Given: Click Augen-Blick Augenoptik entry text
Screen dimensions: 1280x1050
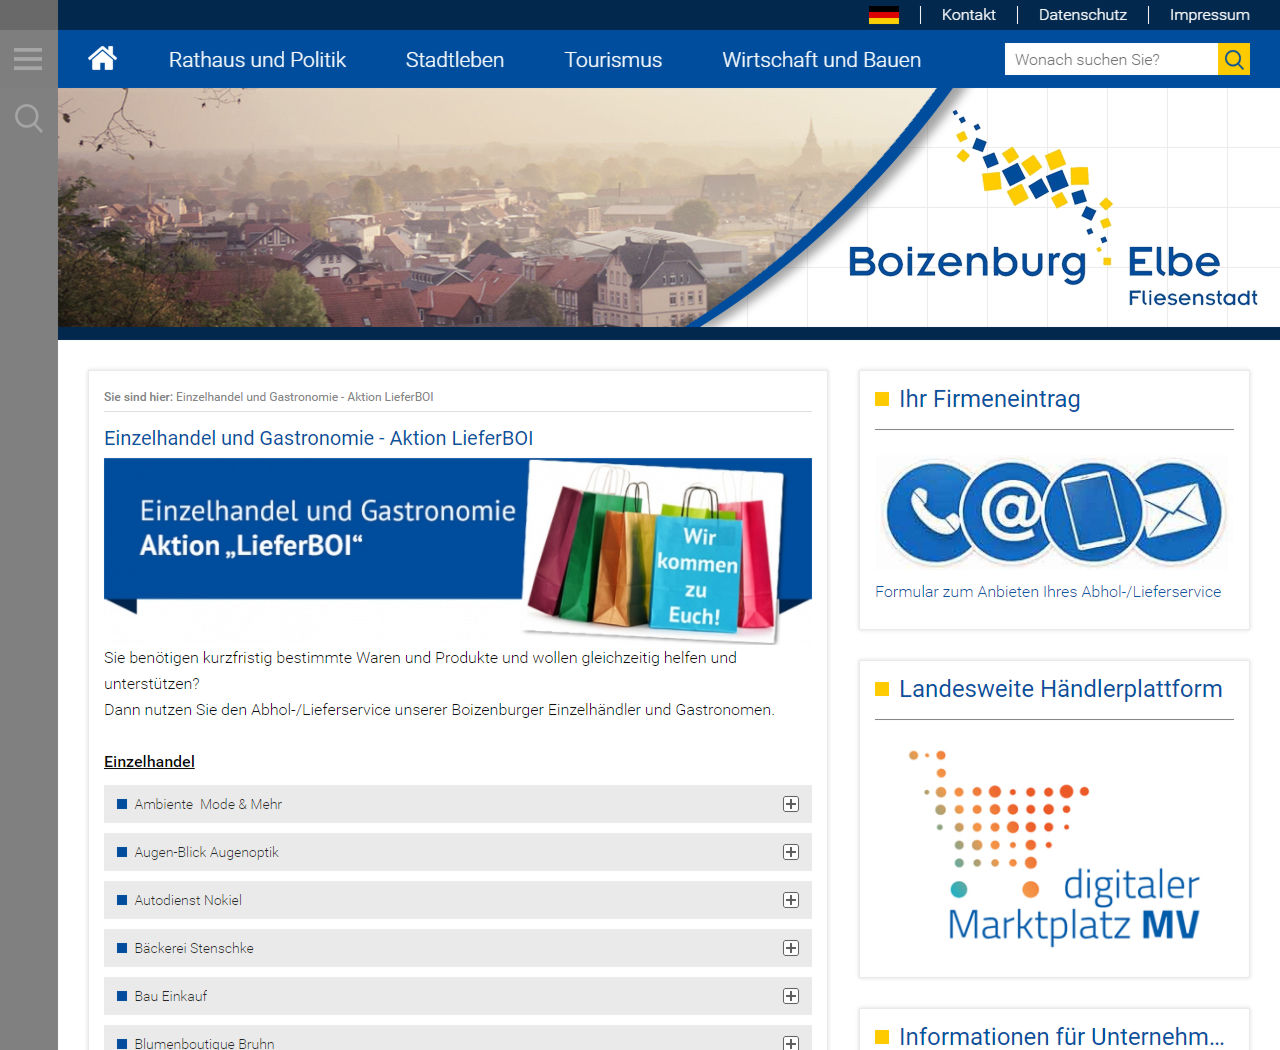Looking at the screenshot, I should [x=206, y=852].
